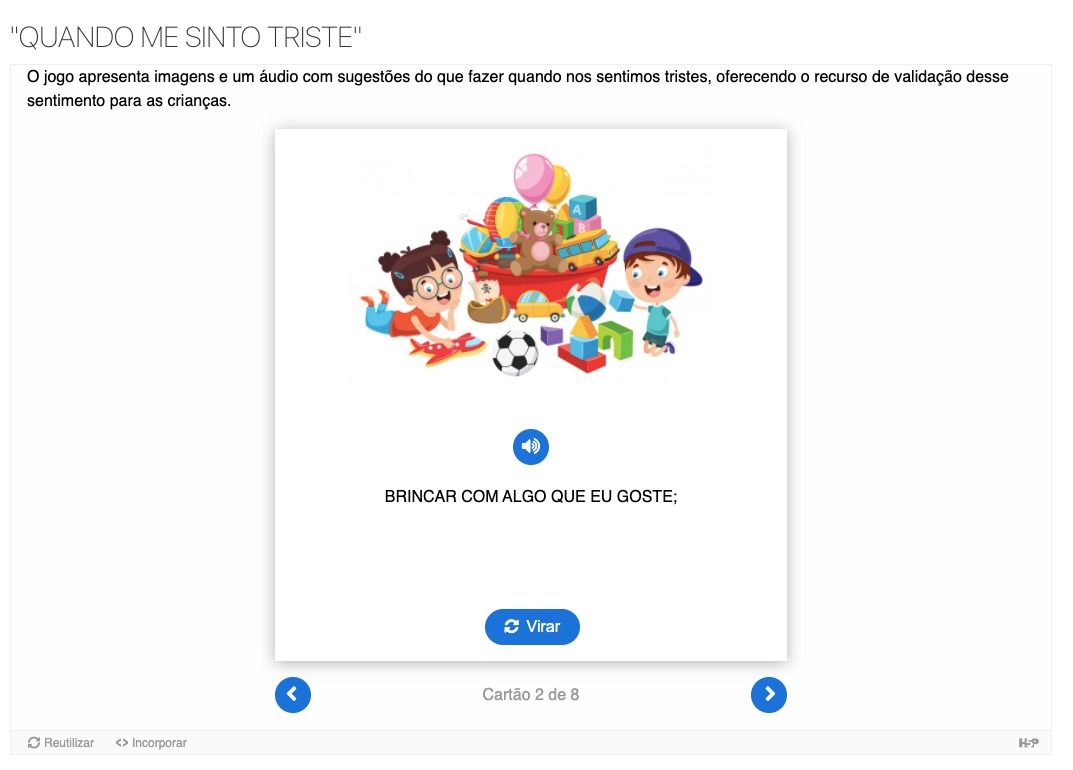Click the soccer ball in the illustration
The height and width of the screenshot is (770, 1073).
515,353
